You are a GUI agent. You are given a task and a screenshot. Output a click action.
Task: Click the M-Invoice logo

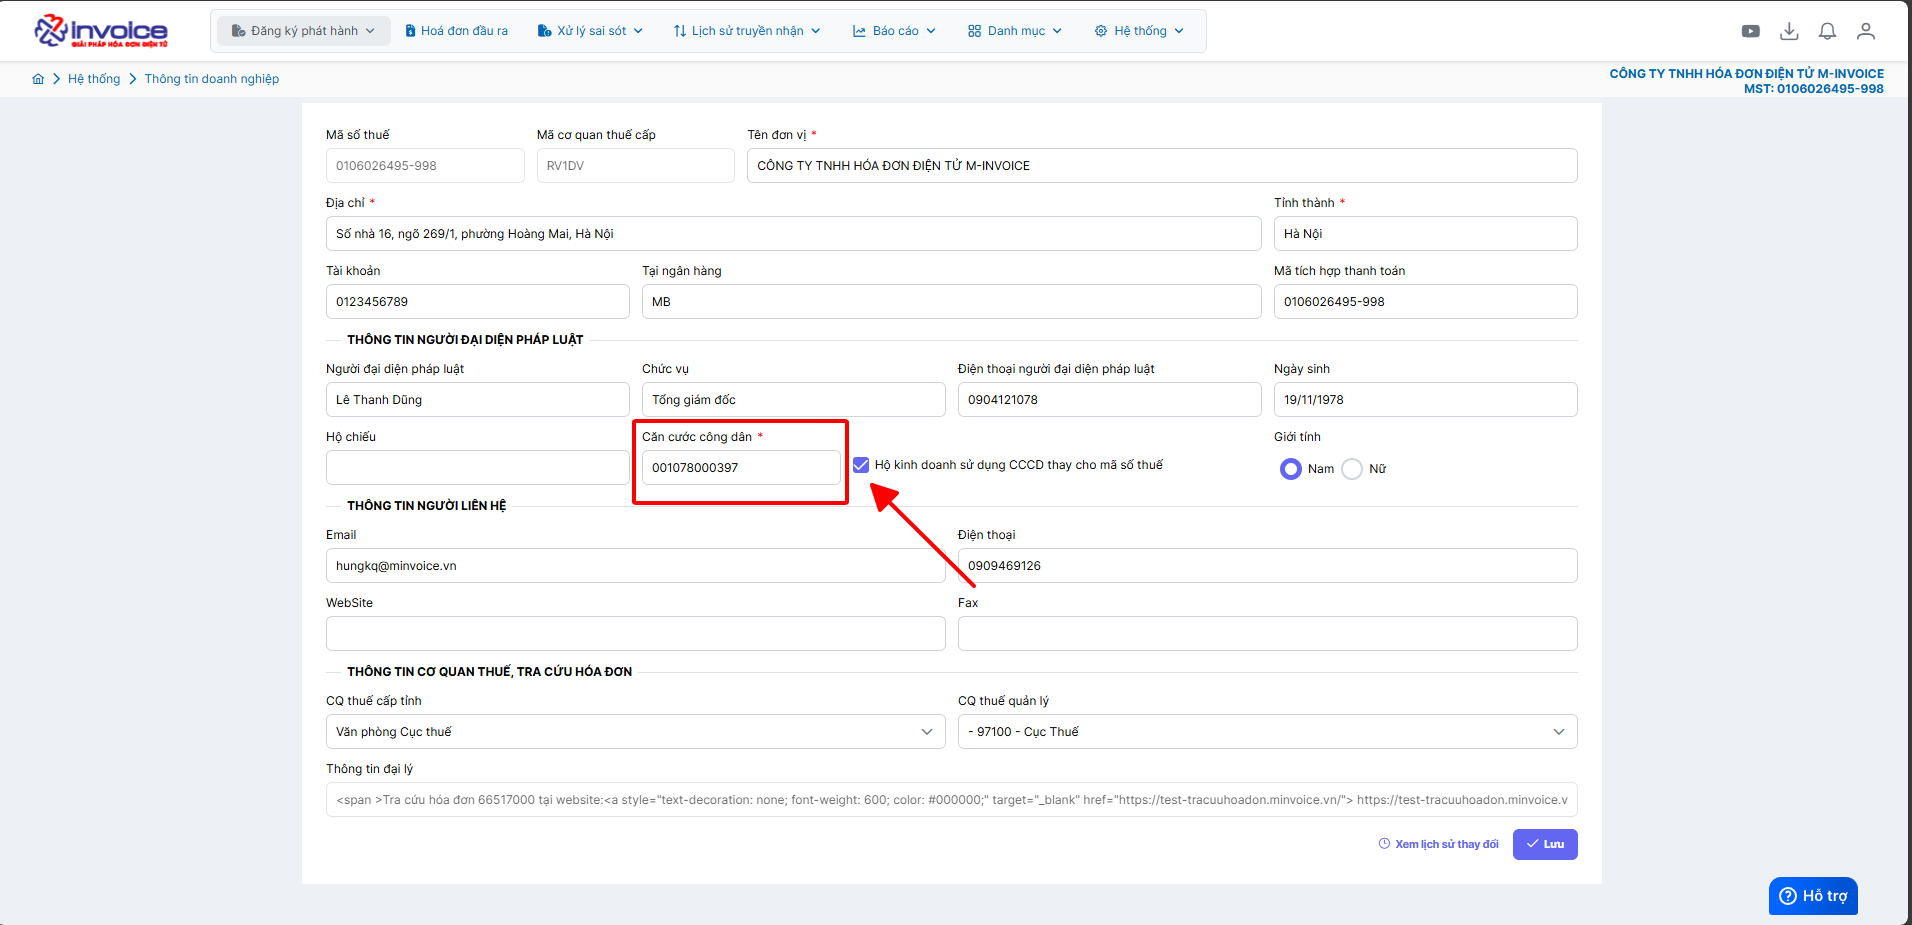(x=101, y=31)
